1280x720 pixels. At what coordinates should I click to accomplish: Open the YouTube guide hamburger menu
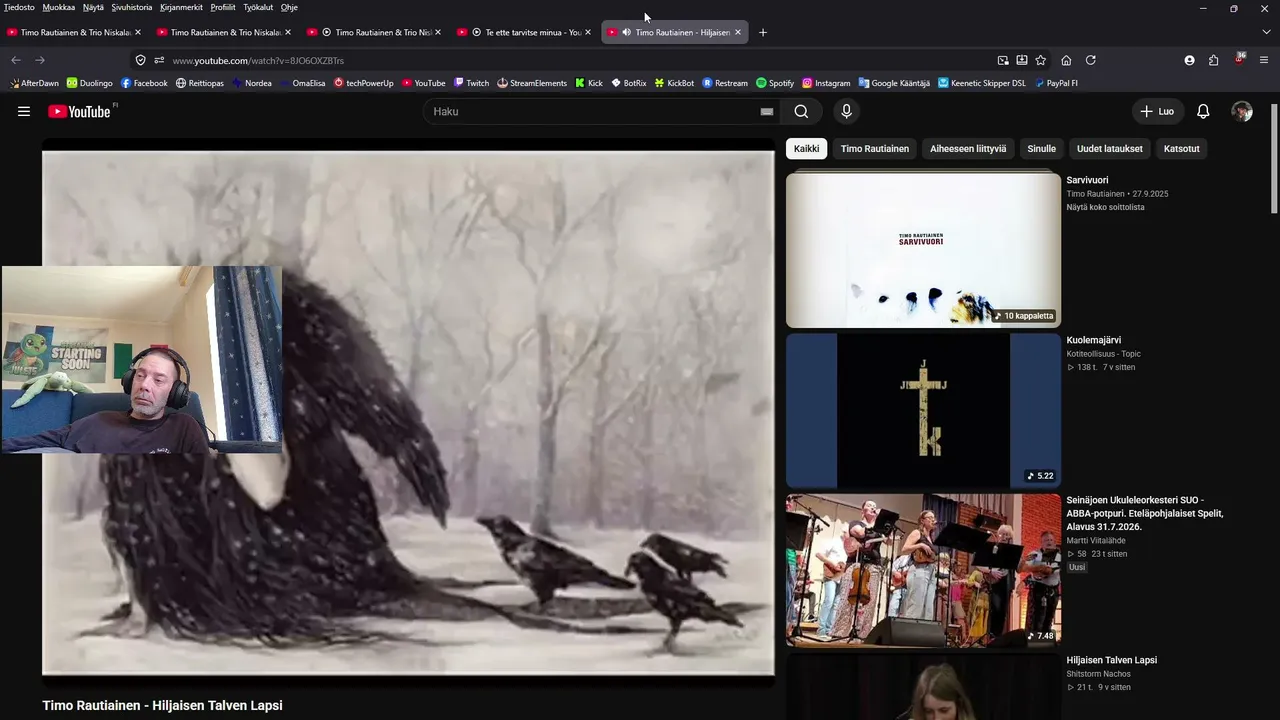coord(24,111)
